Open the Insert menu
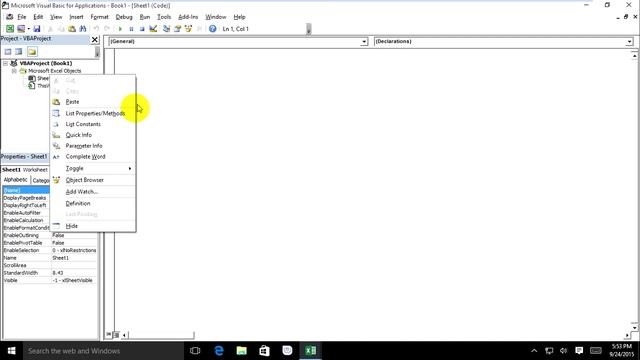The width and height of the screenshot is (640, 360). click(x=76, y=17)
